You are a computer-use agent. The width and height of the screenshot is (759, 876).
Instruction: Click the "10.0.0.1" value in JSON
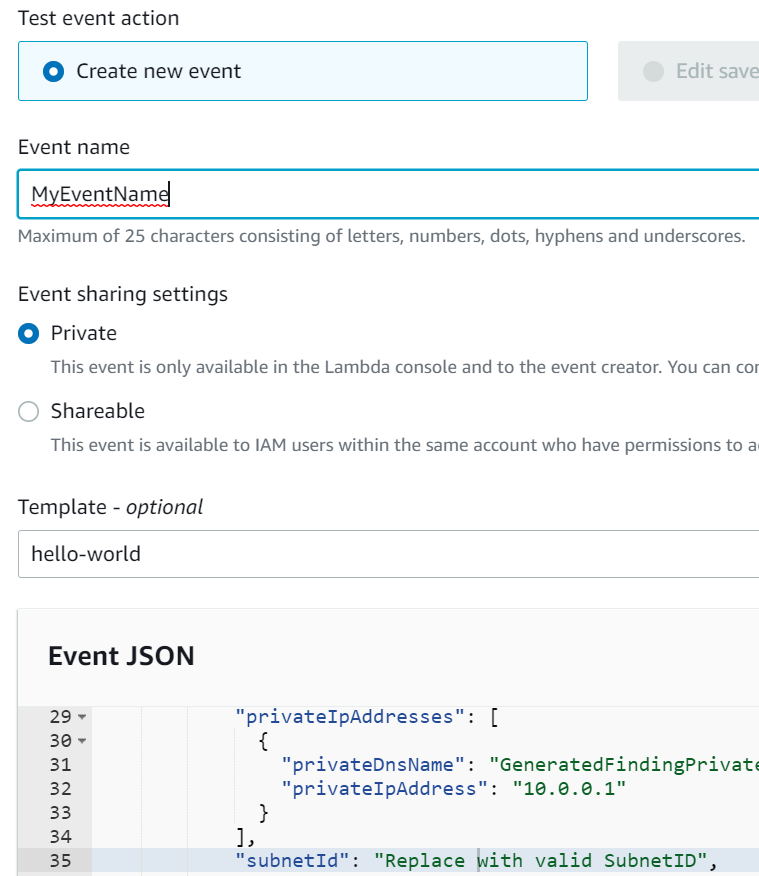coord(569,789)
